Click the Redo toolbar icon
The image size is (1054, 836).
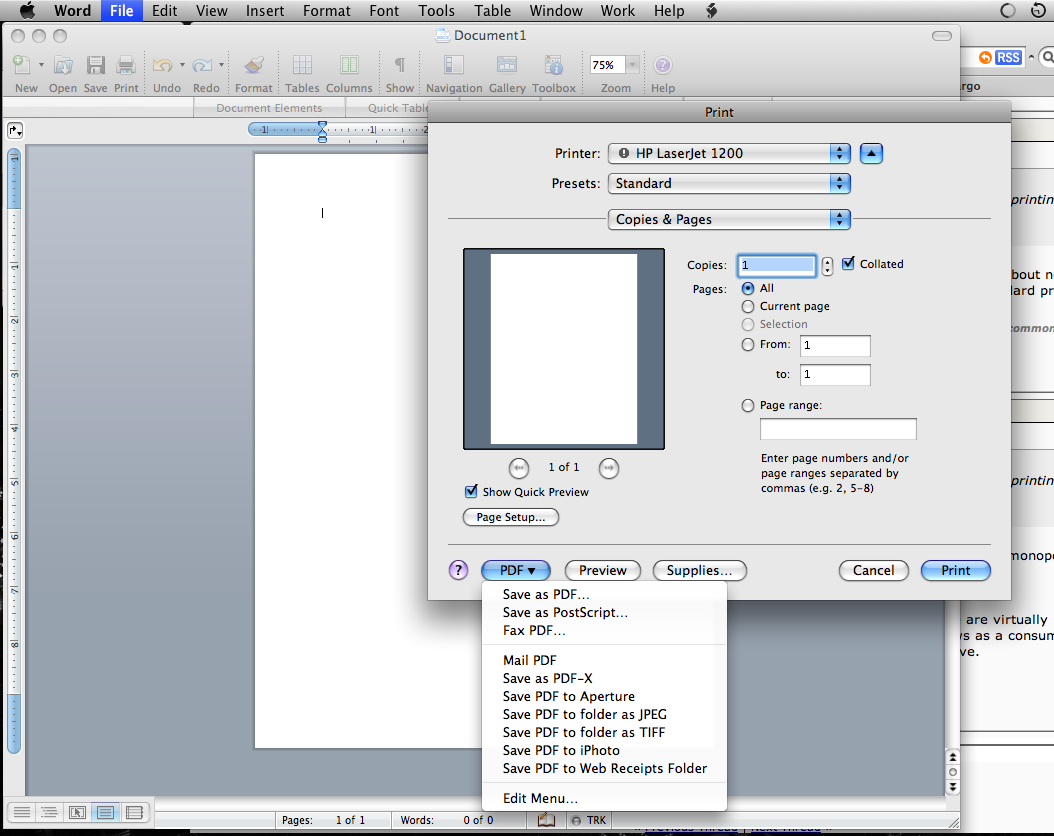coord(202,65)
